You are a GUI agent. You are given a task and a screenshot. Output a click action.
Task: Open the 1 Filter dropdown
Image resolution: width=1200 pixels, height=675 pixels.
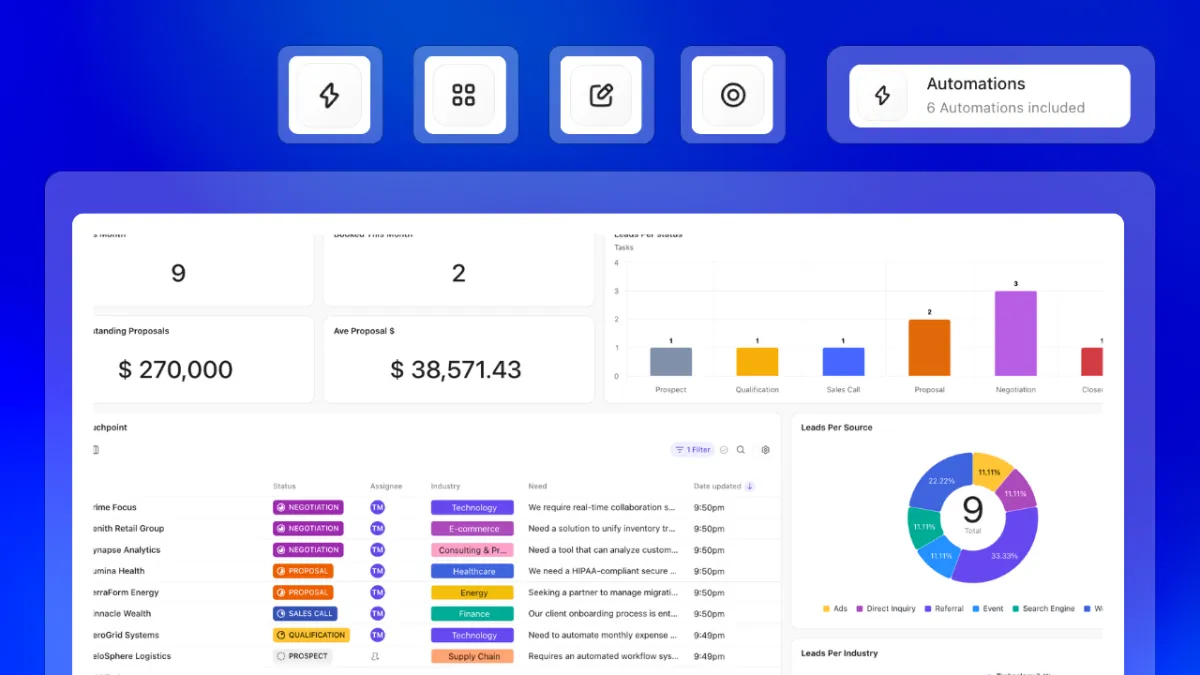[692, 450]
